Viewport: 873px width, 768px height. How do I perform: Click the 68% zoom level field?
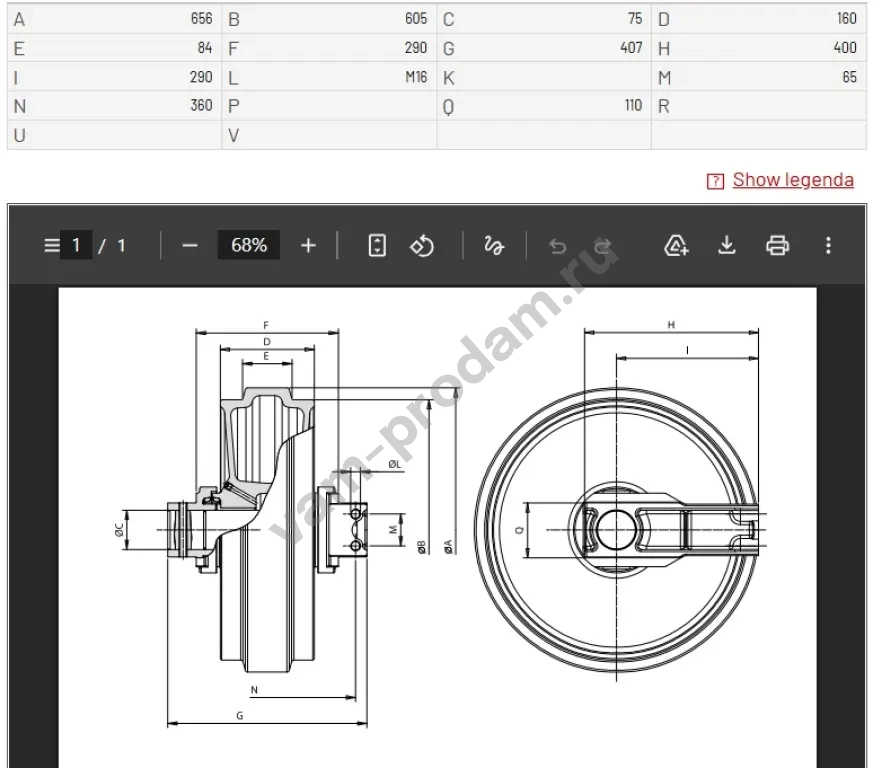pyautogui.click(x=249, y=245)
